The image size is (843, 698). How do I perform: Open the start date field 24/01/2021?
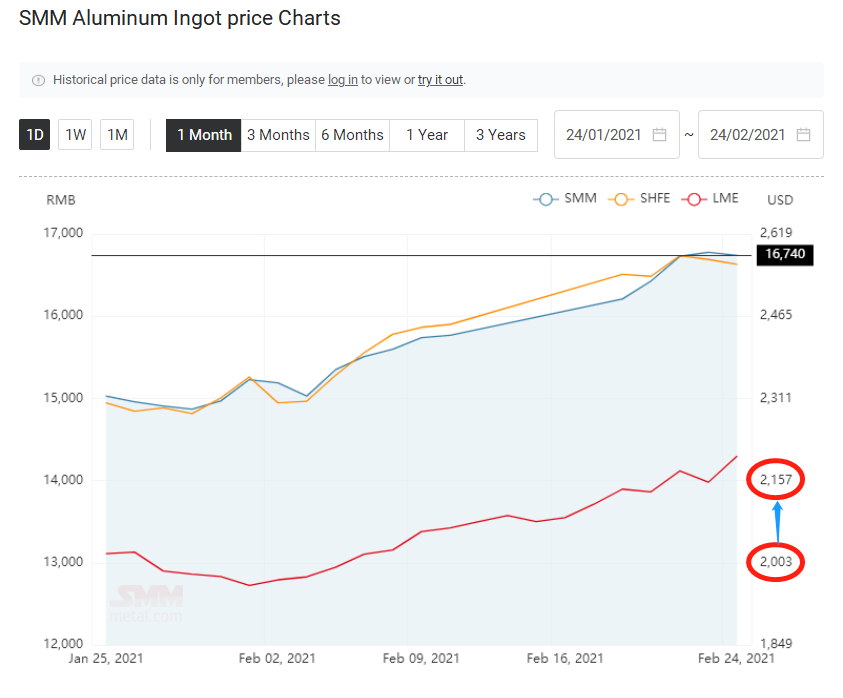pos(617,134)
